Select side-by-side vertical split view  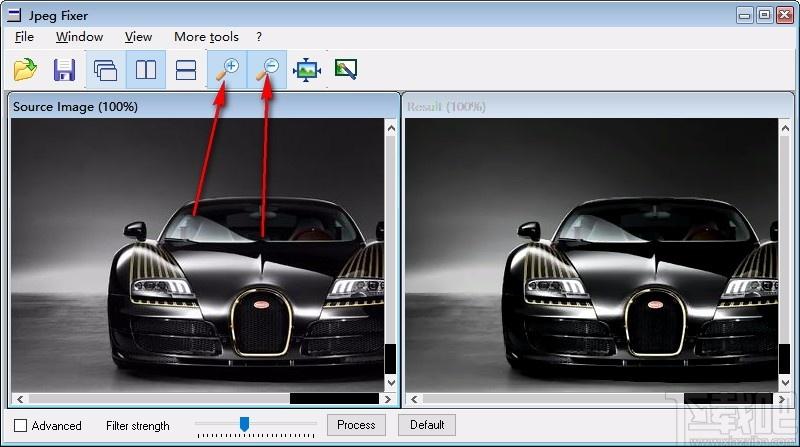(146, 70)
